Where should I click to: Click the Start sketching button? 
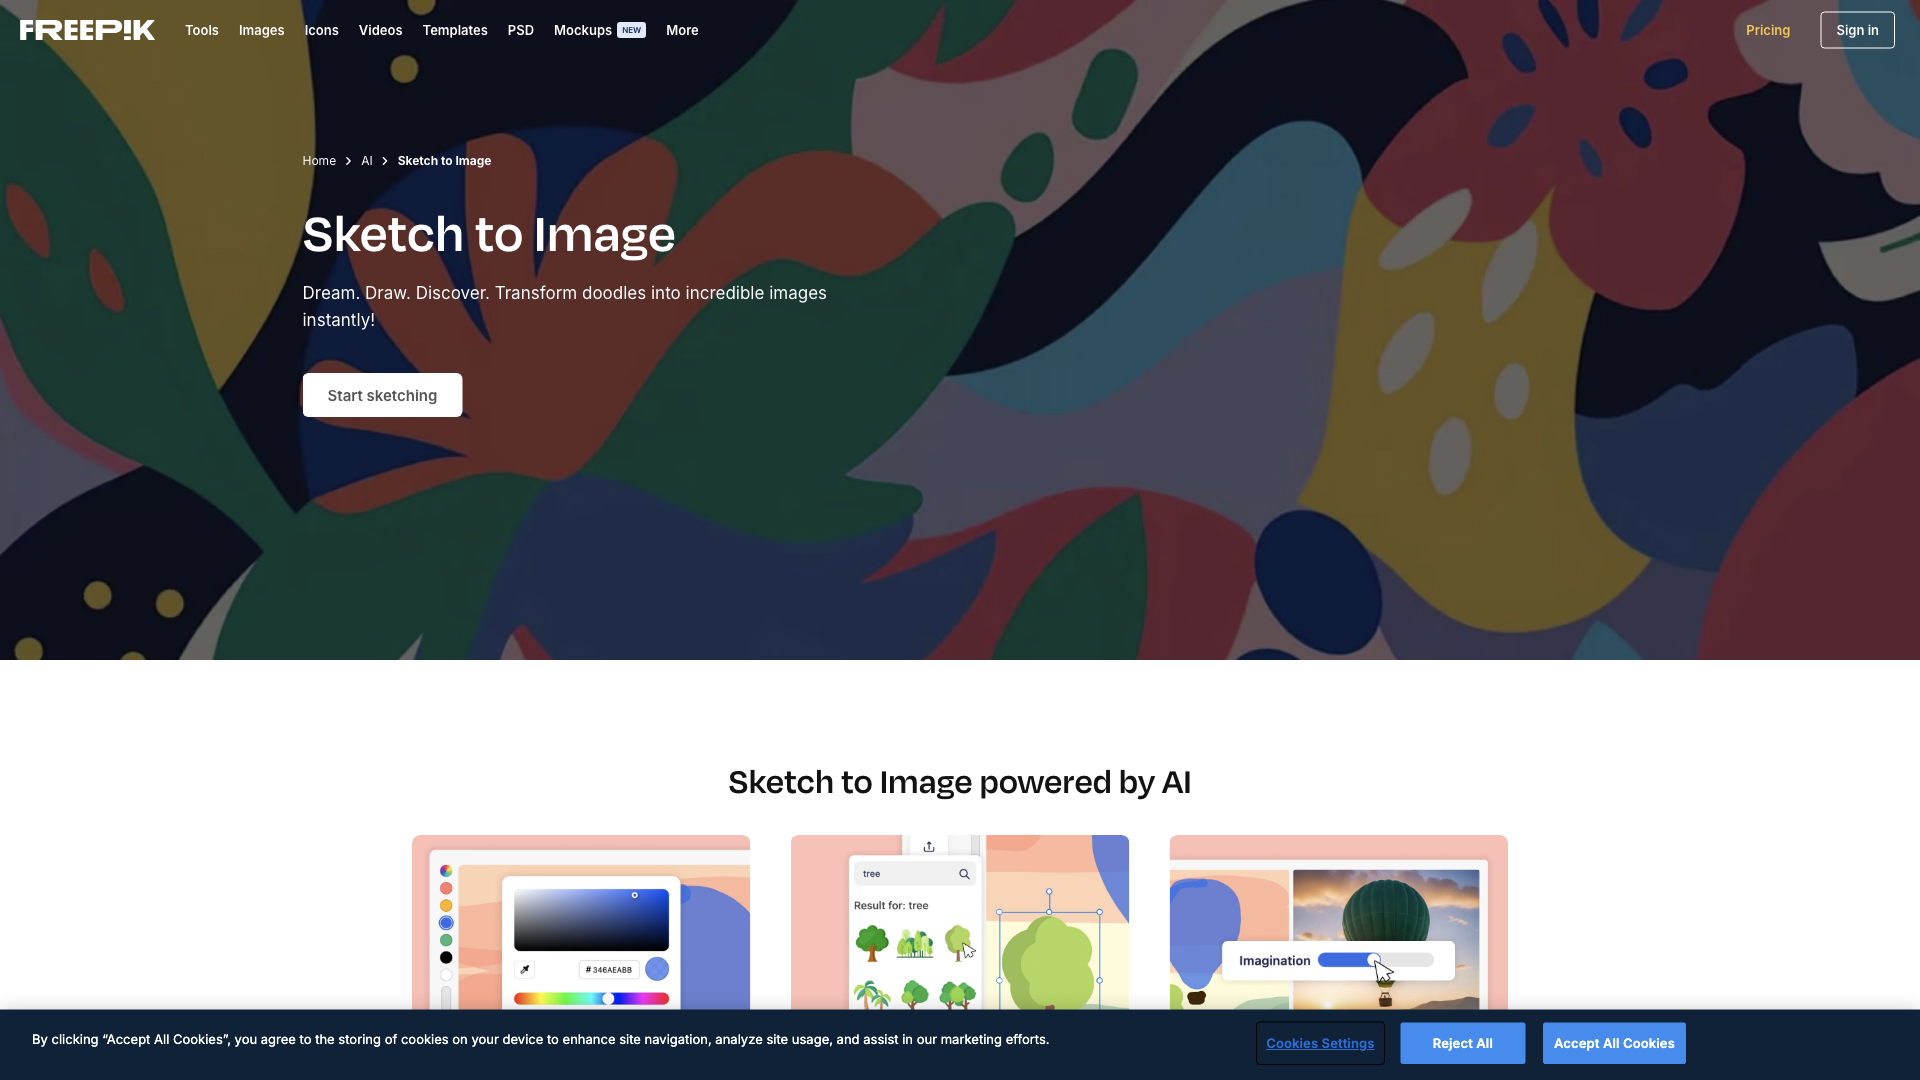coord(381,394)
